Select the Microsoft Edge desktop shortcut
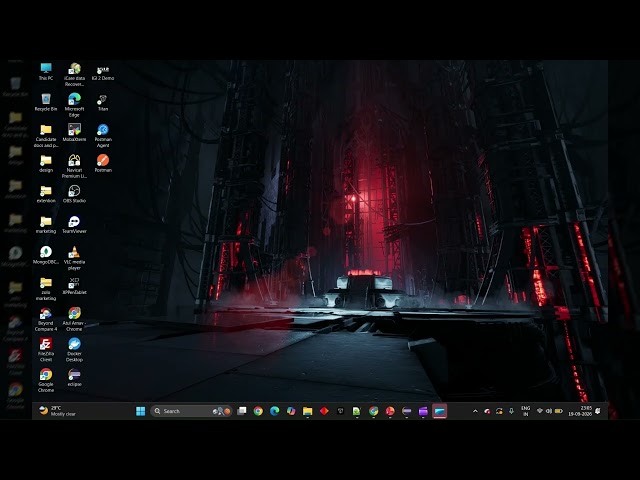640x480 pixels. tap(74, 105)
